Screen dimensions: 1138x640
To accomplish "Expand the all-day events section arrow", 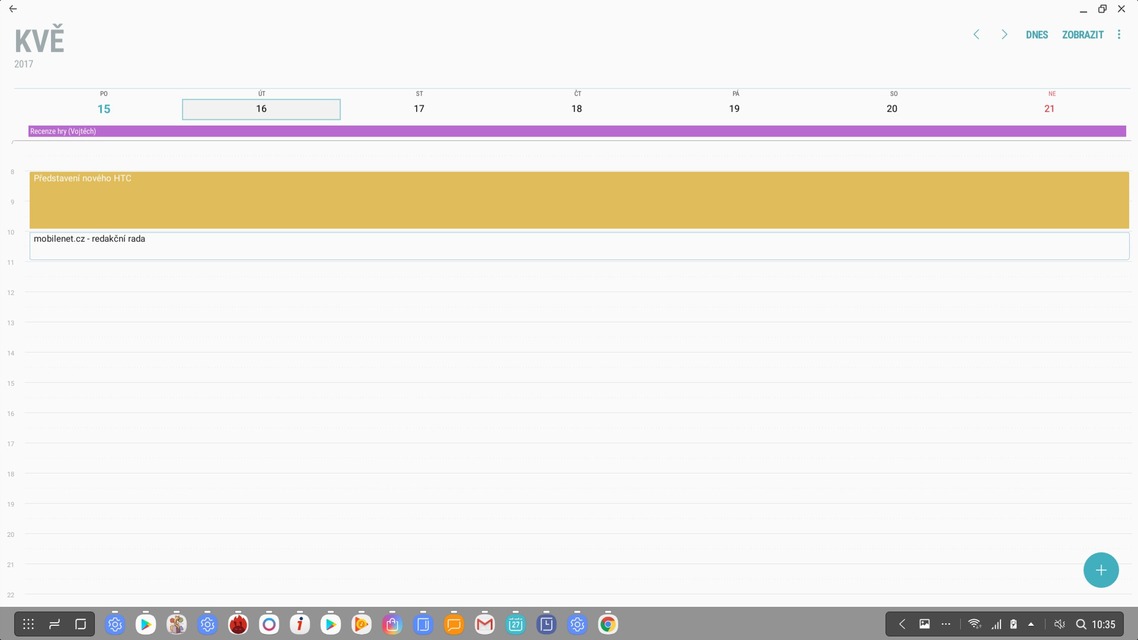I will pyautogui.click(x=13, y=142).
